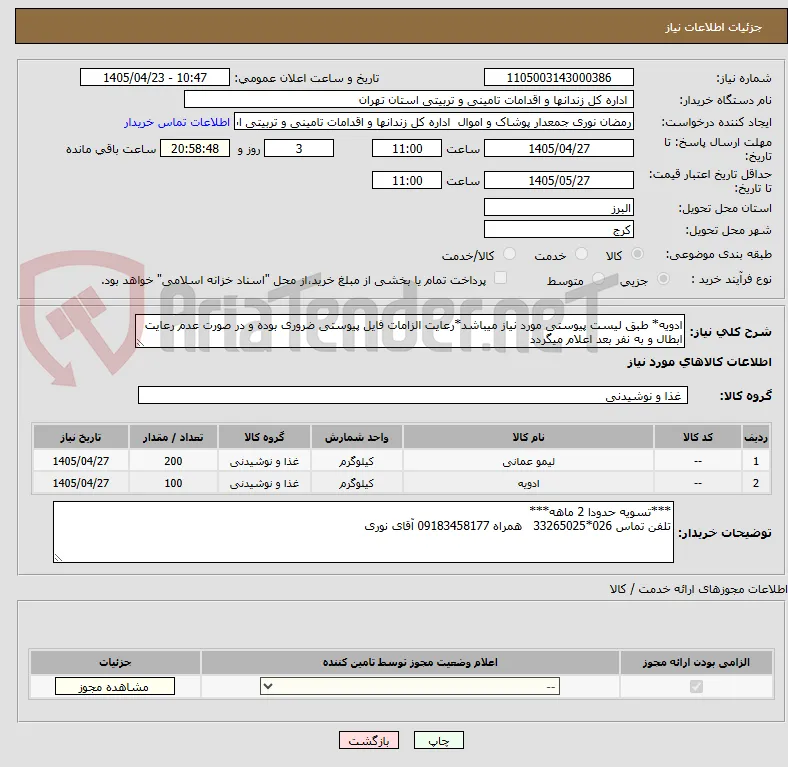The width and height of the screenshot is (788, 767).
Task: Click the تعداد / مقدار column header
Action: (x=173, y=437)
